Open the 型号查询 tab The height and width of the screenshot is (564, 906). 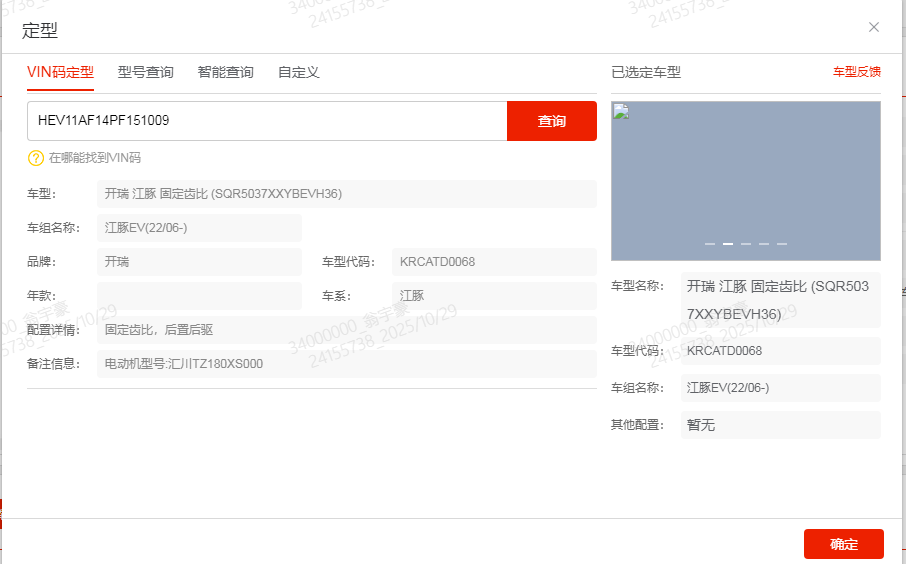point(145,72)
